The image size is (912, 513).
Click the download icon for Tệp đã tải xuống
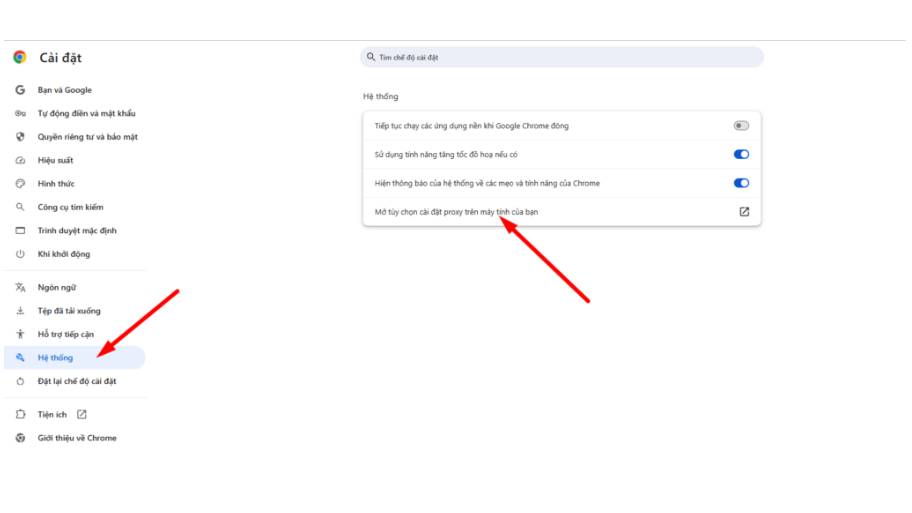20,311
